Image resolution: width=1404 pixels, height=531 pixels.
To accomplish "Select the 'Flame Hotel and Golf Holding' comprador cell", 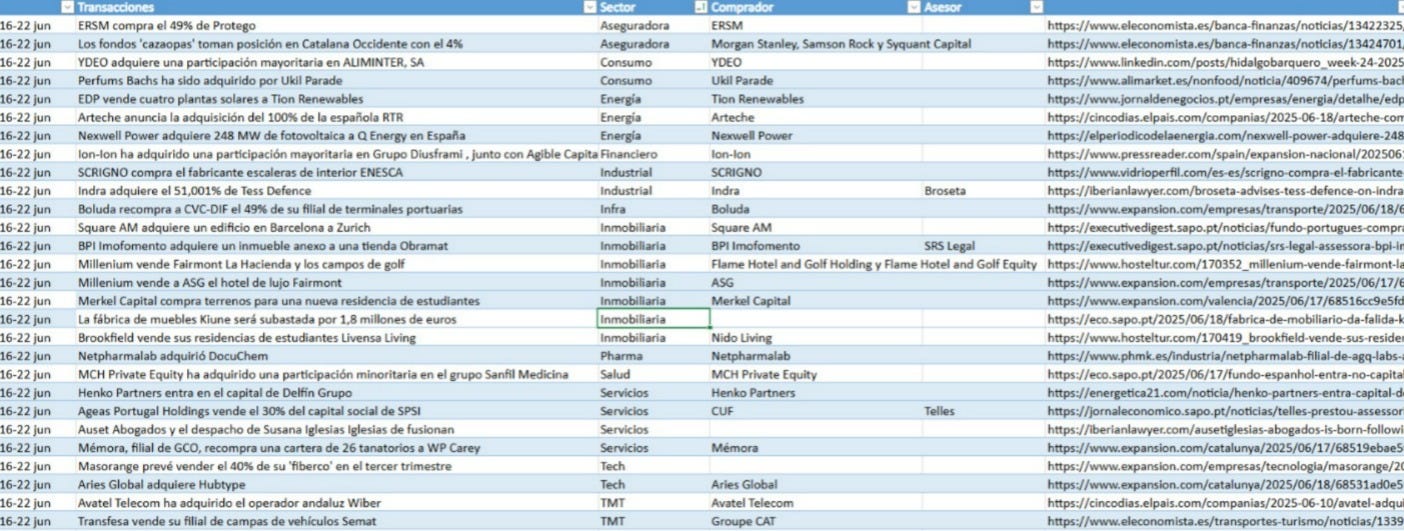I will 814,264.
